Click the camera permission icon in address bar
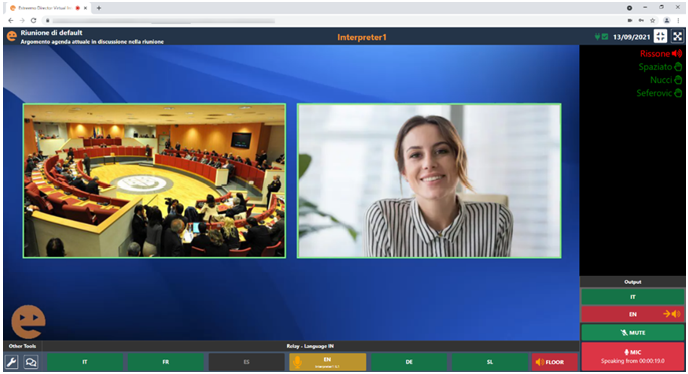Image resolution: width=688 pixels, height=374 pixels. point(630,20)
